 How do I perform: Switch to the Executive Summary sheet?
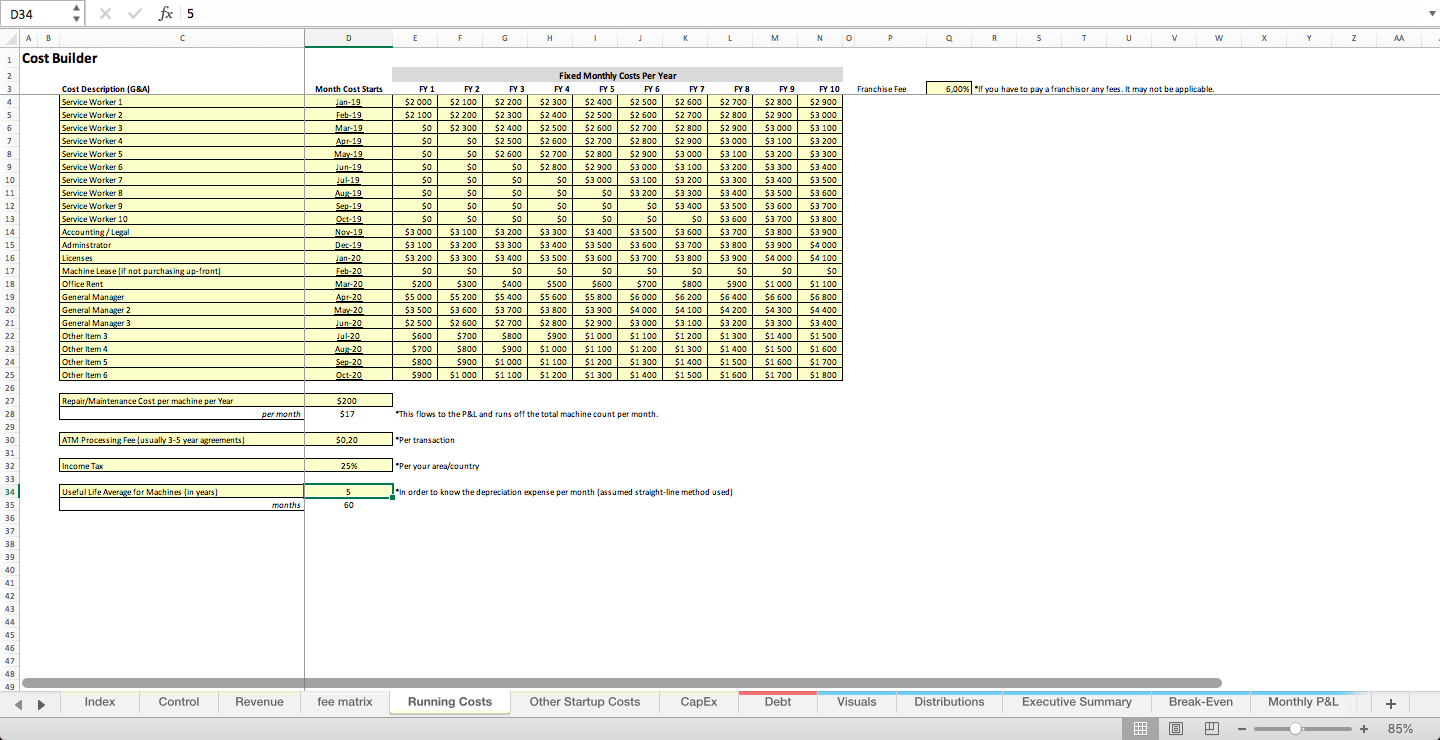pyautogui.click(x=1076, y=701)
